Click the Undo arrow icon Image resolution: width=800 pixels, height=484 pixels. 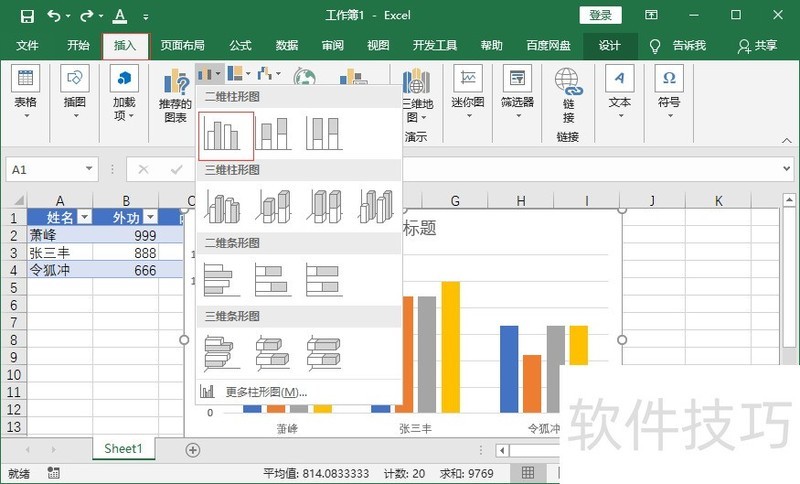(54, 16)
